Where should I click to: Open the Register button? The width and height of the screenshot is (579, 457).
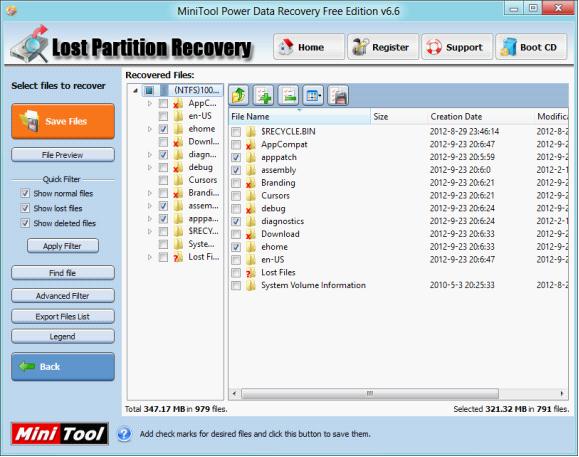(x=383, y=47)
